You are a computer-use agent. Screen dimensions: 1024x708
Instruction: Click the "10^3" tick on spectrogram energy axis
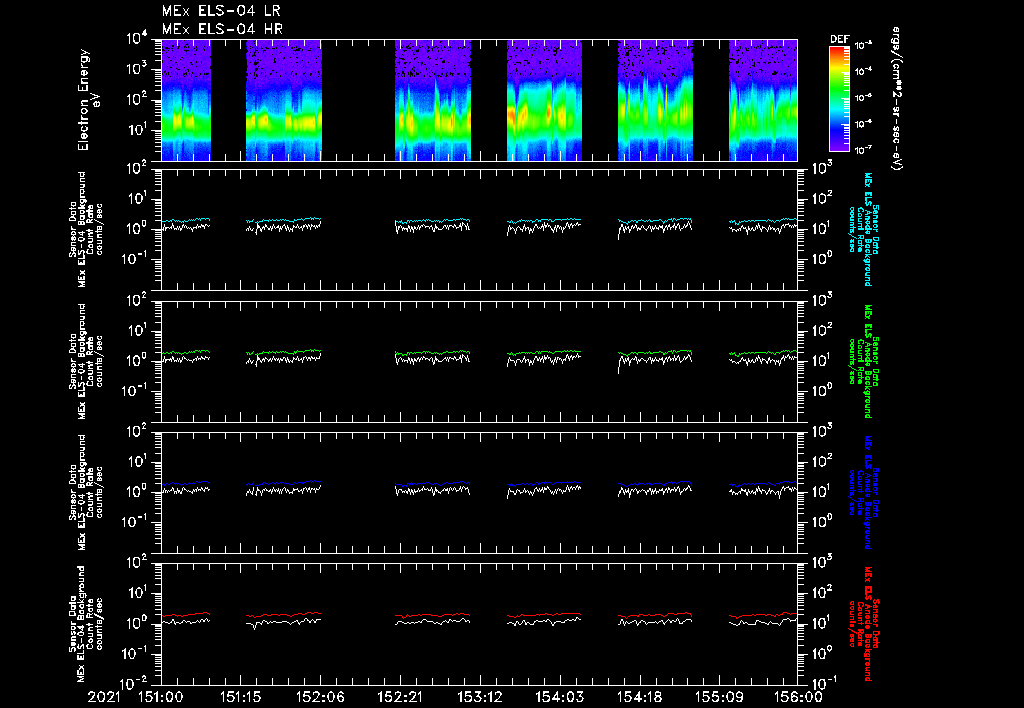click(x=138, y=69)
